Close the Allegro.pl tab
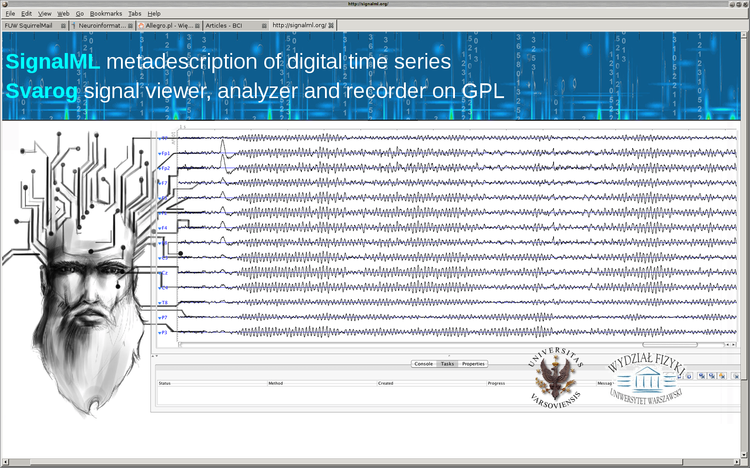Image resolution: width=750 pixels, height=468 pixels. (197, 26)
